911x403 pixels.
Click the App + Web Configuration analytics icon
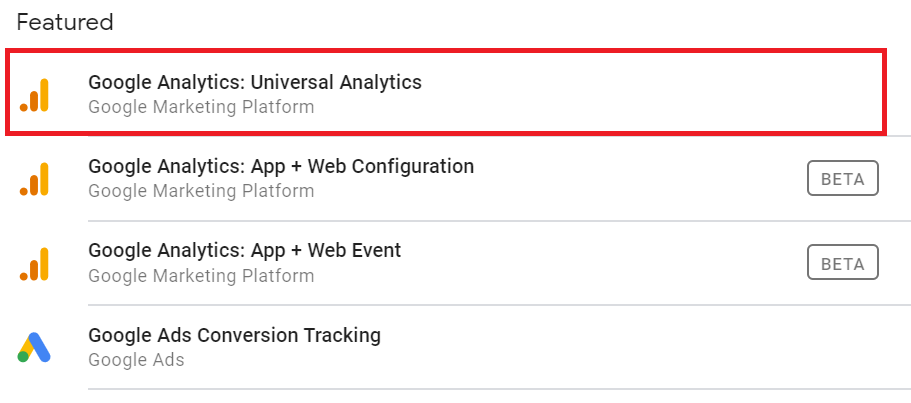click(34, 179)
